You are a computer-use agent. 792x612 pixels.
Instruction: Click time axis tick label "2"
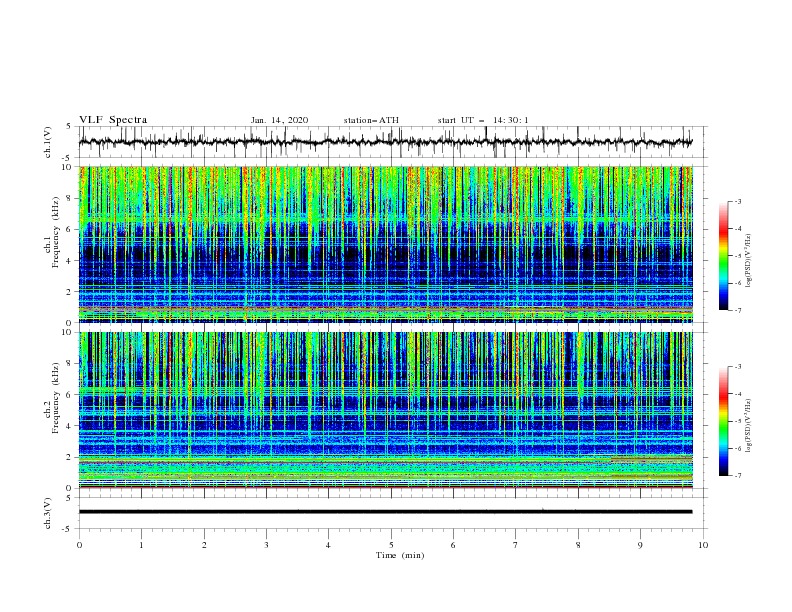pos(204,545)
